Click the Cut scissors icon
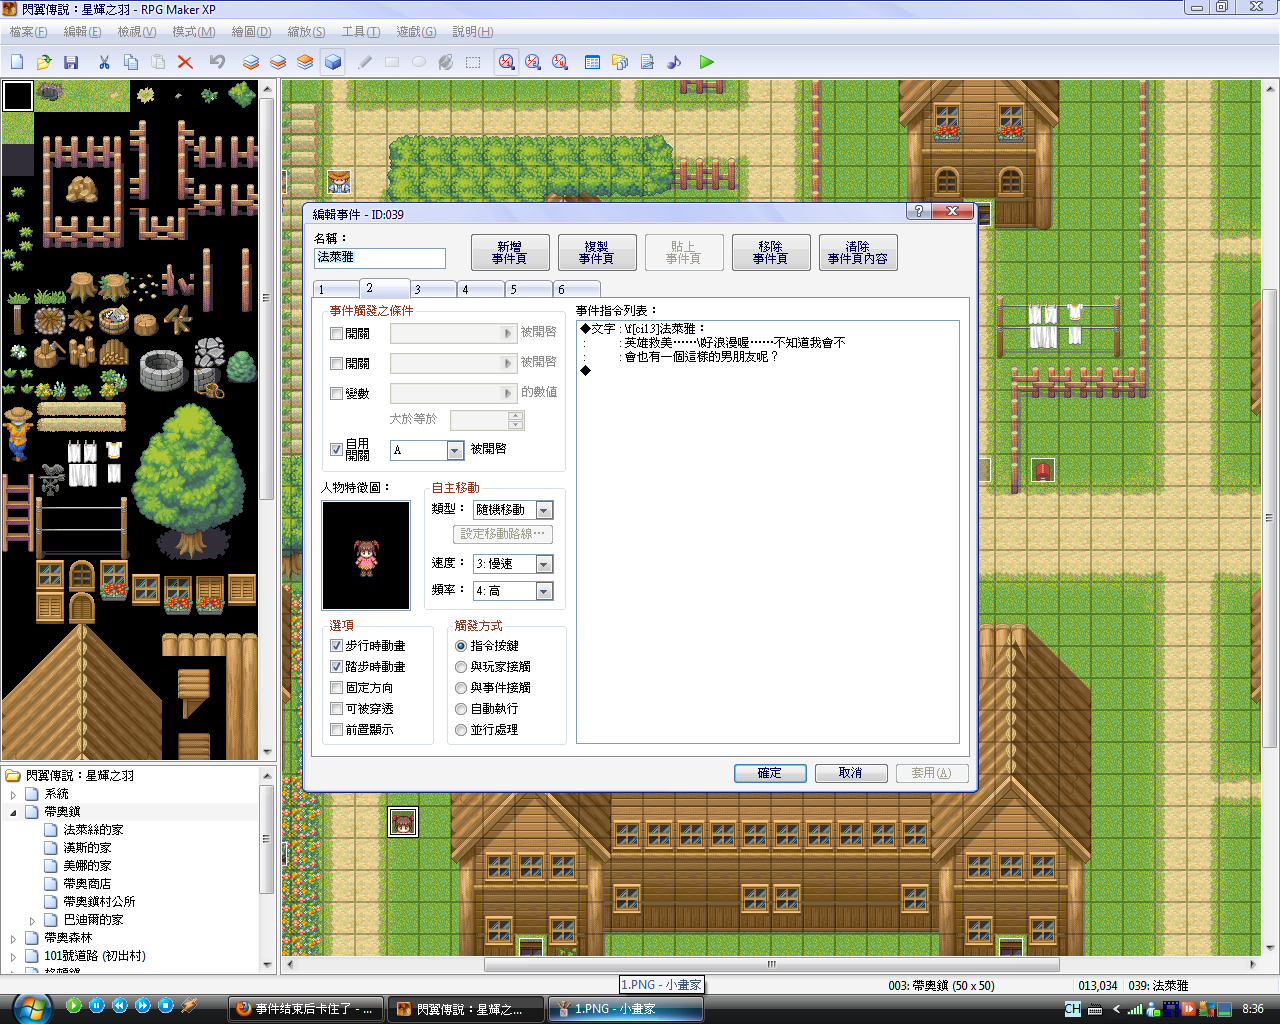The image size is (1280, 1024). pyautogui.click(x=104, y=62)
